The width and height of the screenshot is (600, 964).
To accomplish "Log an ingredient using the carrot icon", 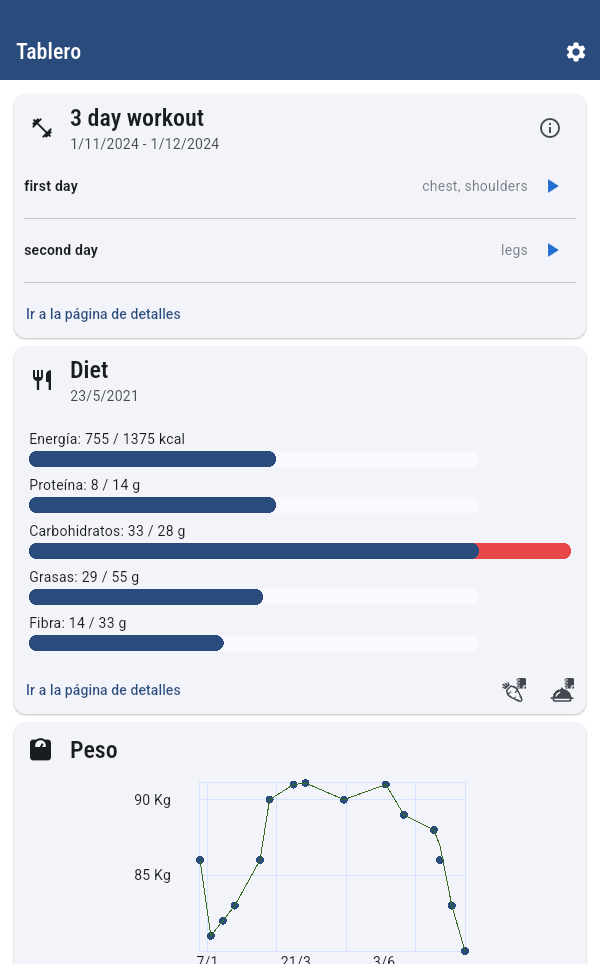I will pyautogui.click(x=514, y=690).
